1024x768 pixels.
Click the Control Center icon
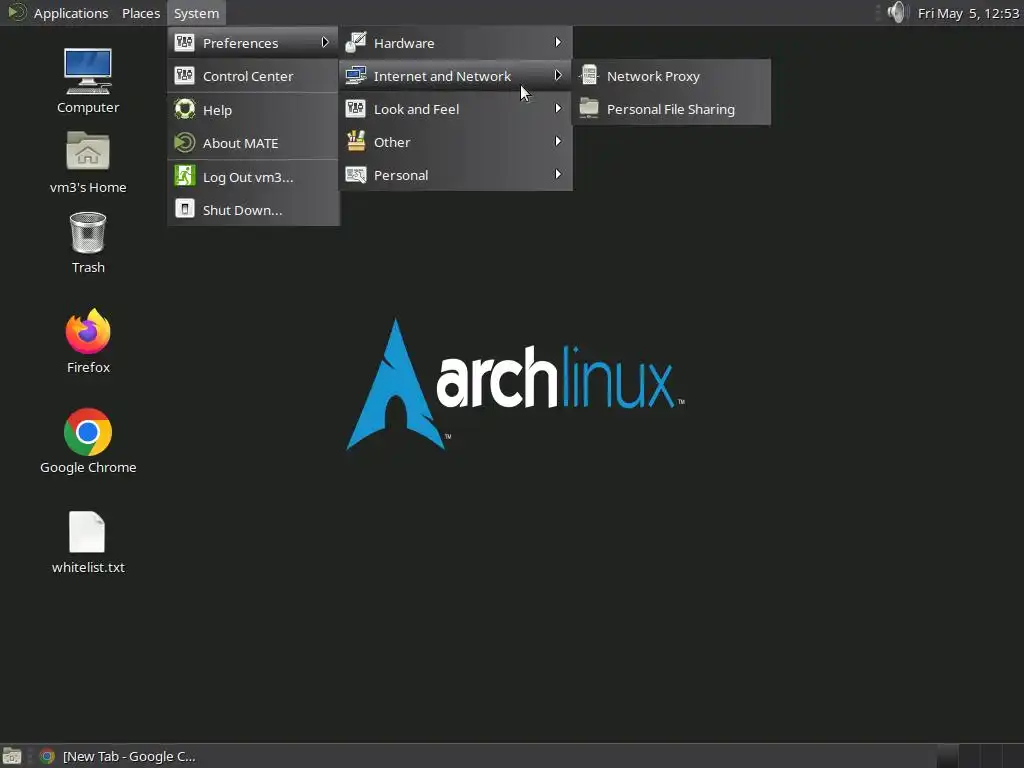click(185, 76)
